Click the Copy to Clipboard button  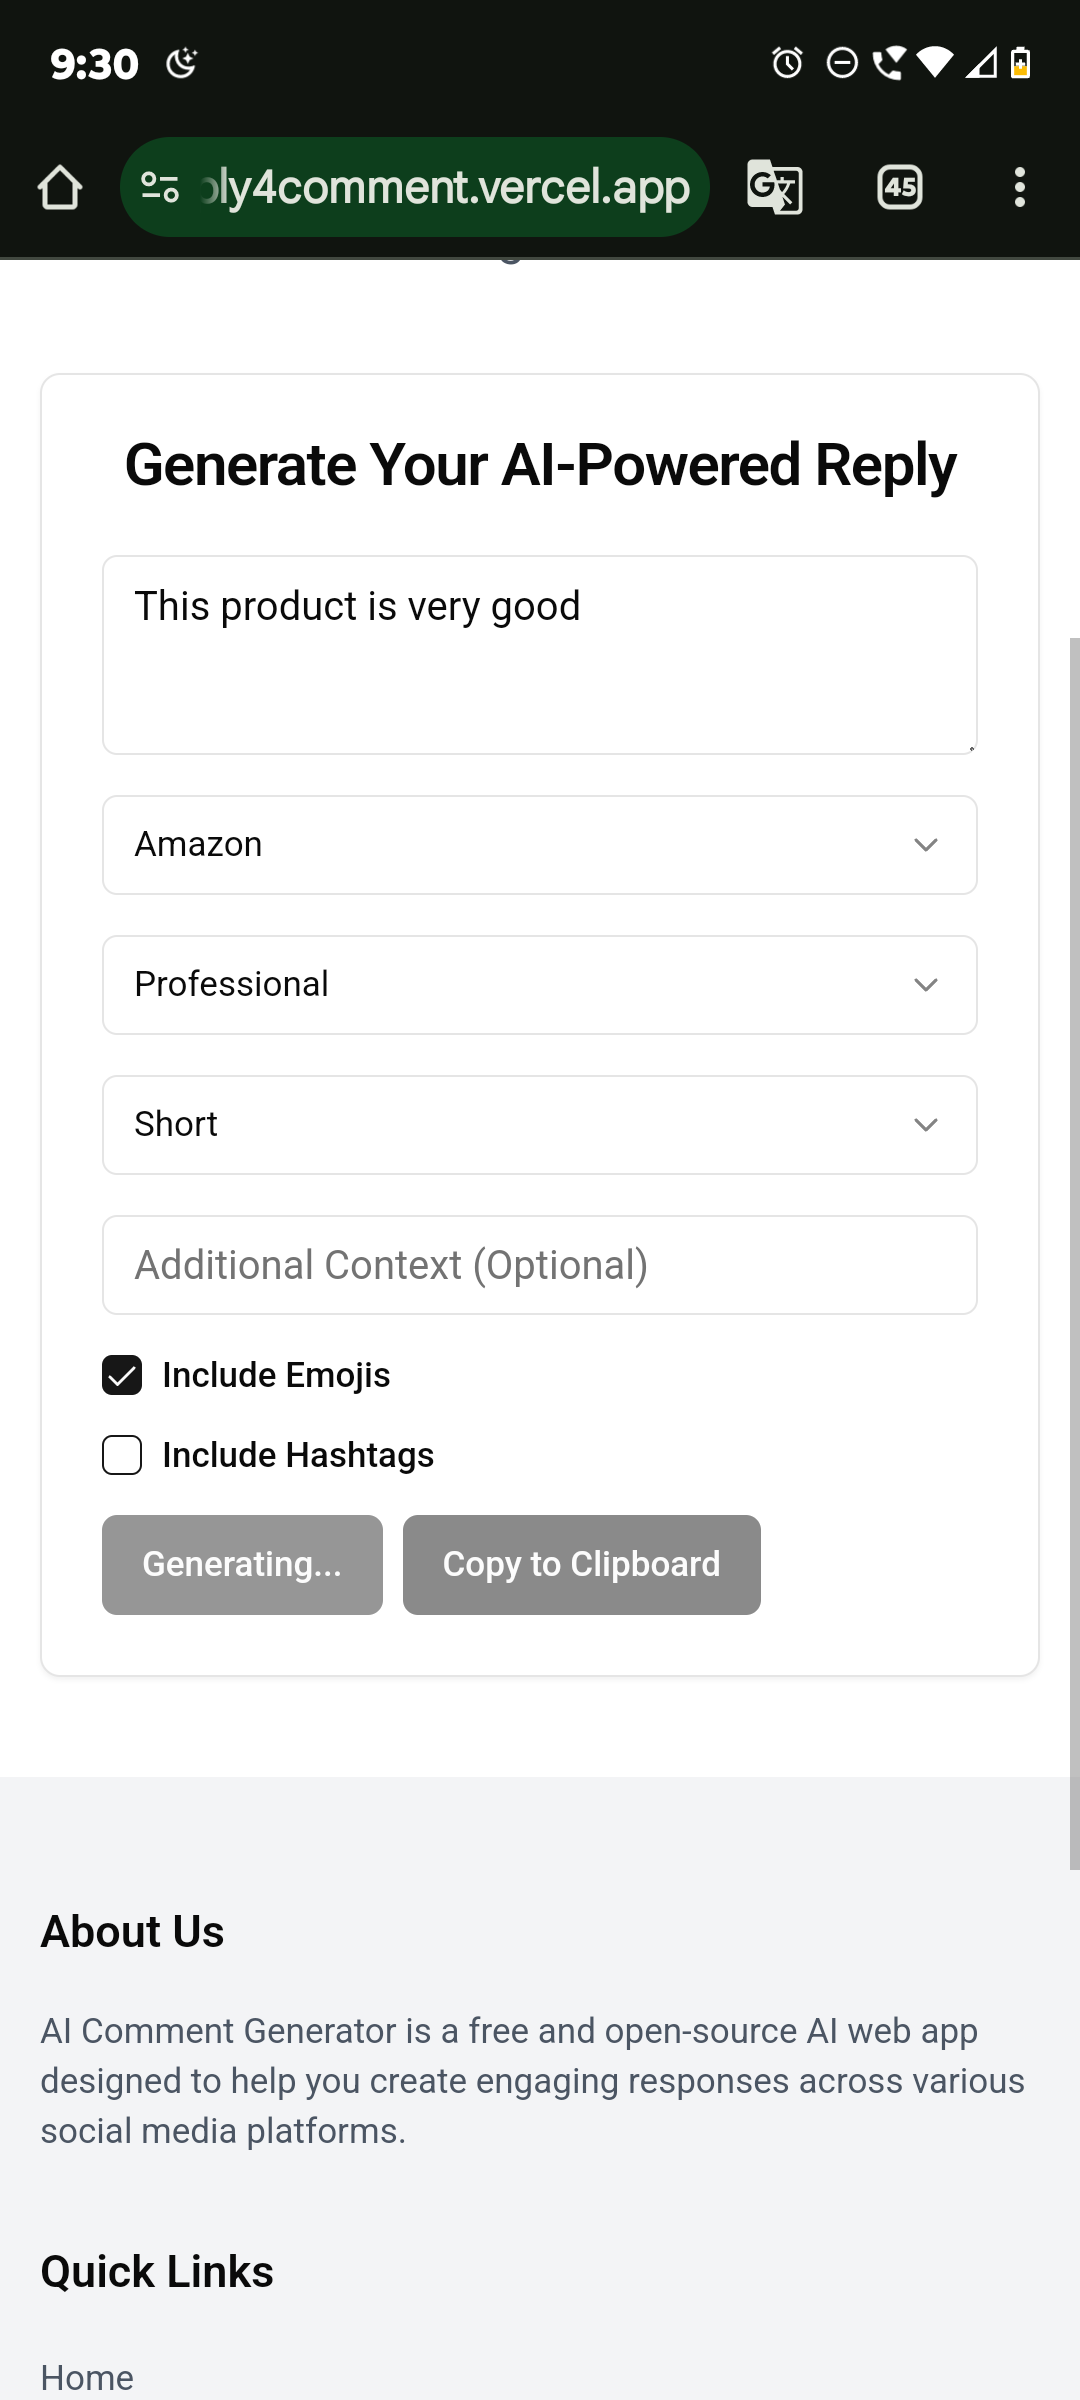[582, 1565]
